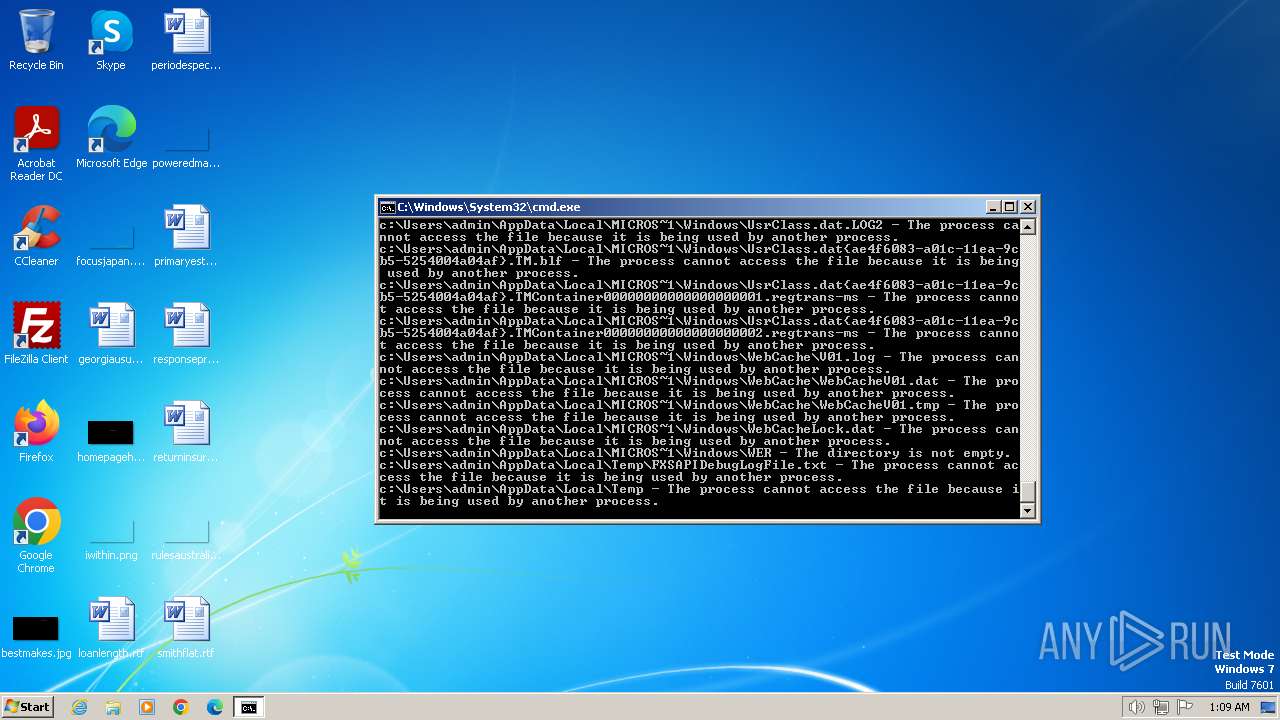Launch Microsoft Edge desktop shortcut
The height and width of the screenshot is (720, 1280).
[111, 138]
